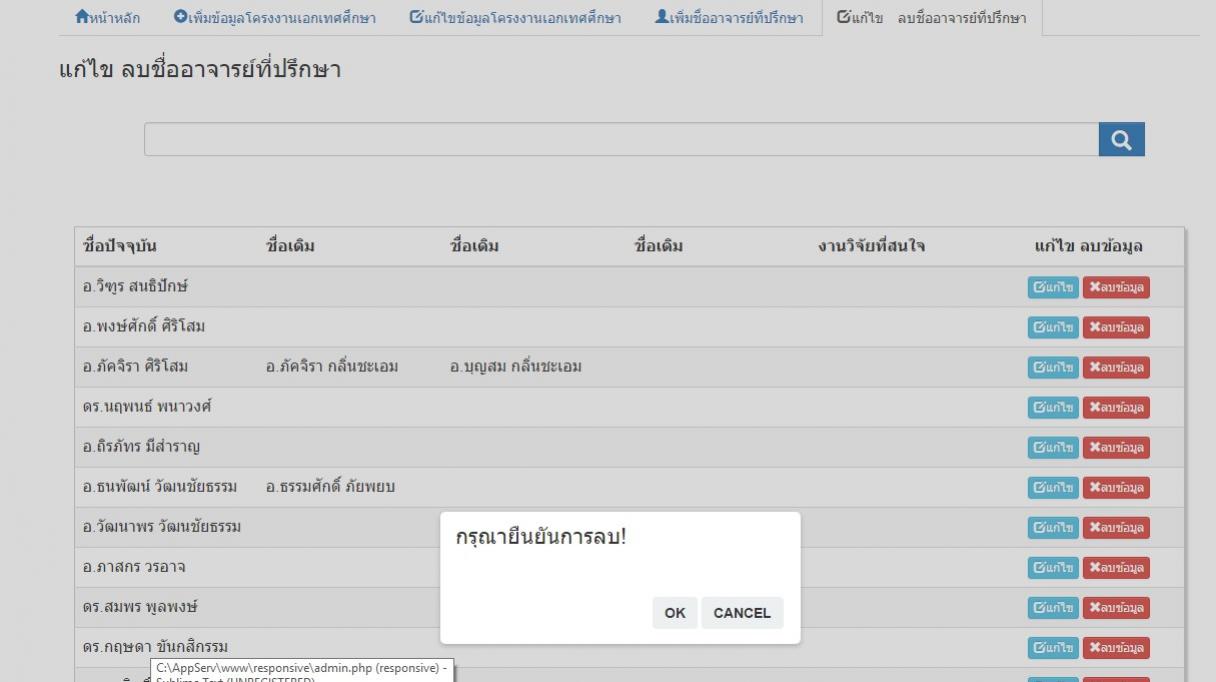1216x682 pixels.
Task: Edit the ดร.นฤพนธ์ พนาวงศ์ row
Action: tap(1053, 408)
